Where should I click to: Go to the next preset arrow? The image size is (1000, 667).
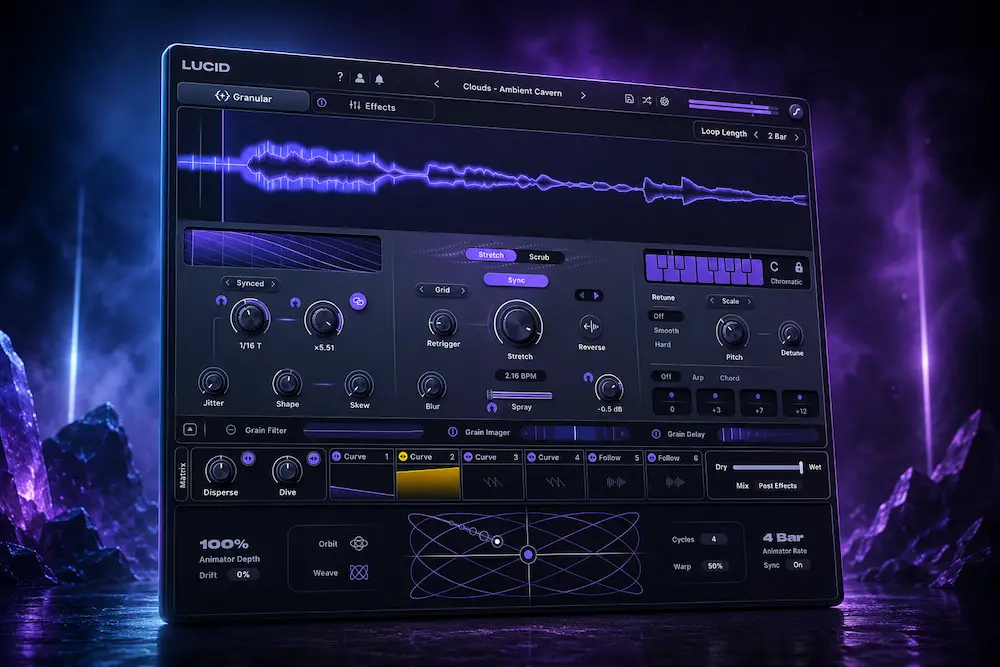pyautogui.click(x=583, y=95)
